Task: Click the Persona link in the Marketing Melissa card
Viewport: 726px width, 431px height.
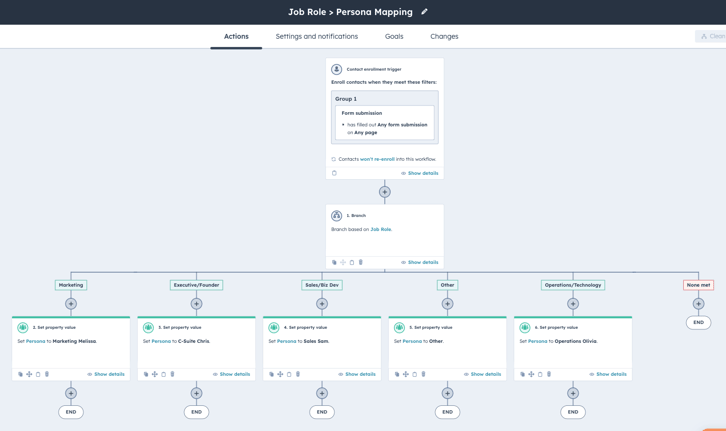Action: click(36, 341)
